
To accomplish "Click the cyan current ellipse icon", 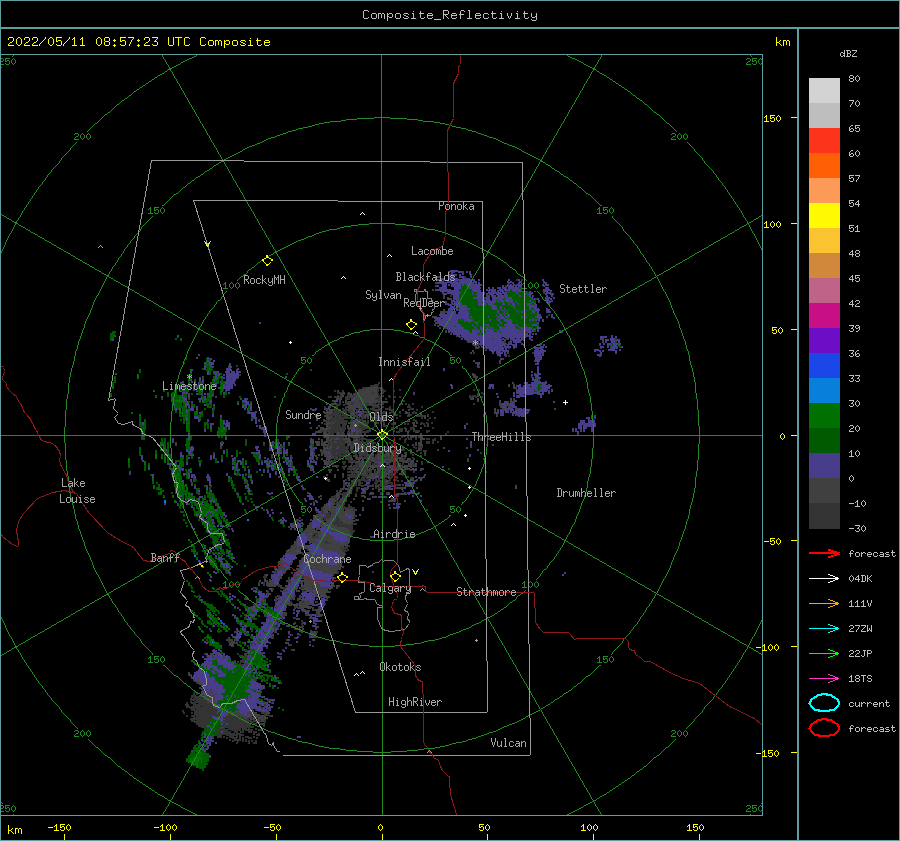I will [824, 703].
